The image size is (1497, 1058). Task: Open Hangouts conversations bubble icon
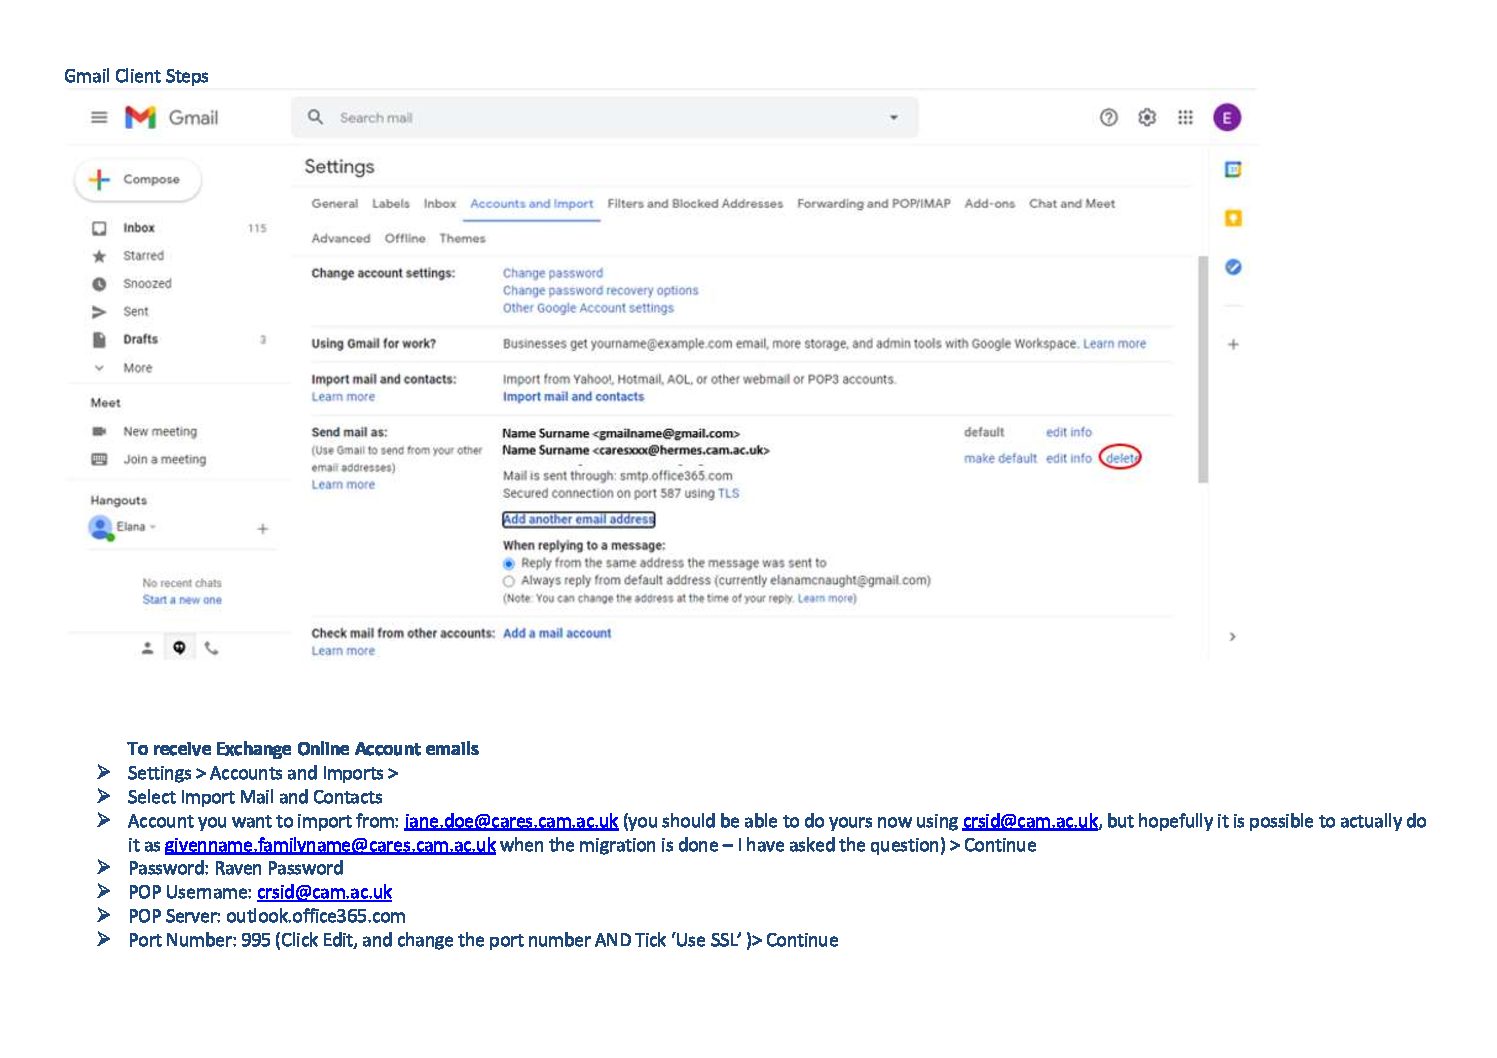pyautogui.click(x=179, y=648)
